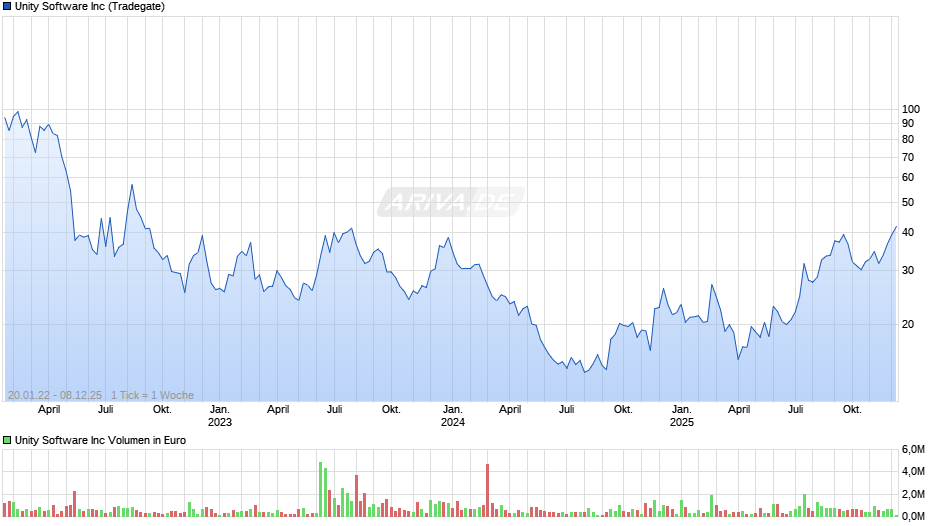The height and width of the screenshot is (526, 940).
Task: Click the price axis label 70
Action: tap(908, 158)
